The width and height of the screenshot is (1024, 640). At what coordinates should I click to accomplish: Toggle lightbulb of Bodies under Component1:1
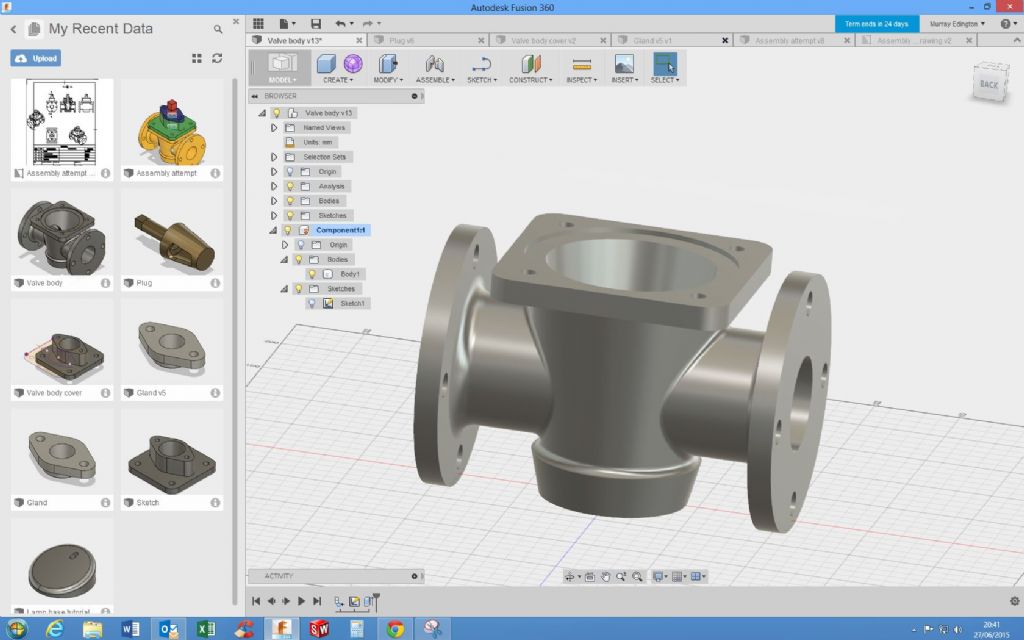(x=298, y=259)
